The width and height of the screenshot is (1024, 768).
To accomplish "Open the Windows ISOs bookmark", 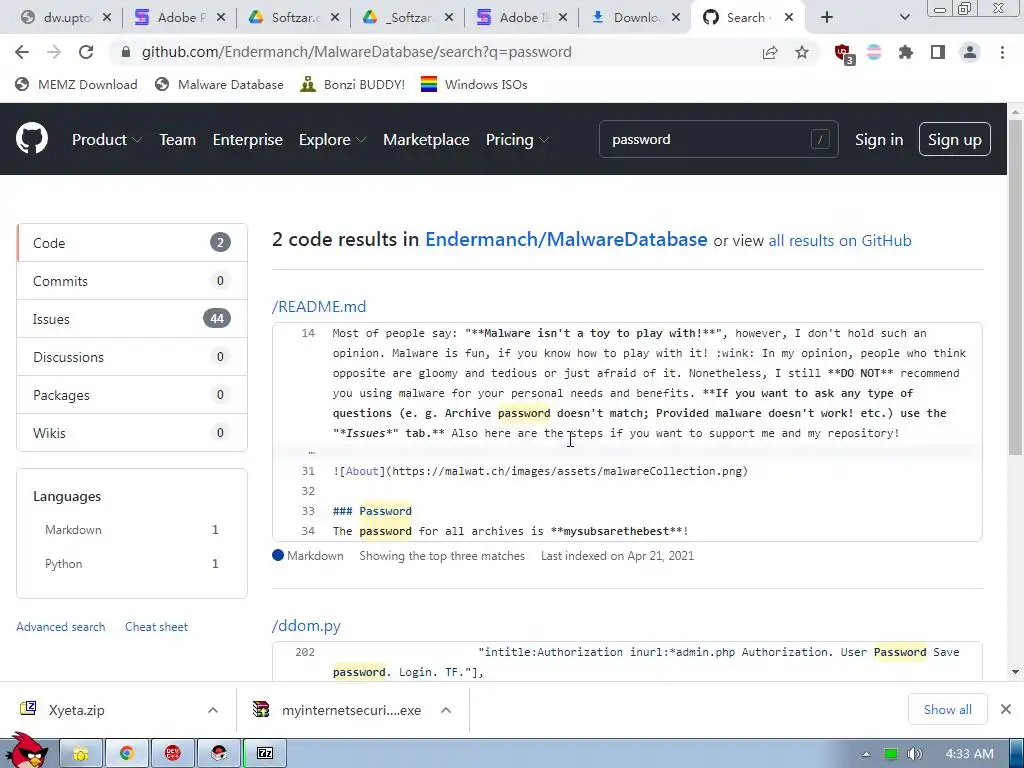I will click(x=474, y=84).
